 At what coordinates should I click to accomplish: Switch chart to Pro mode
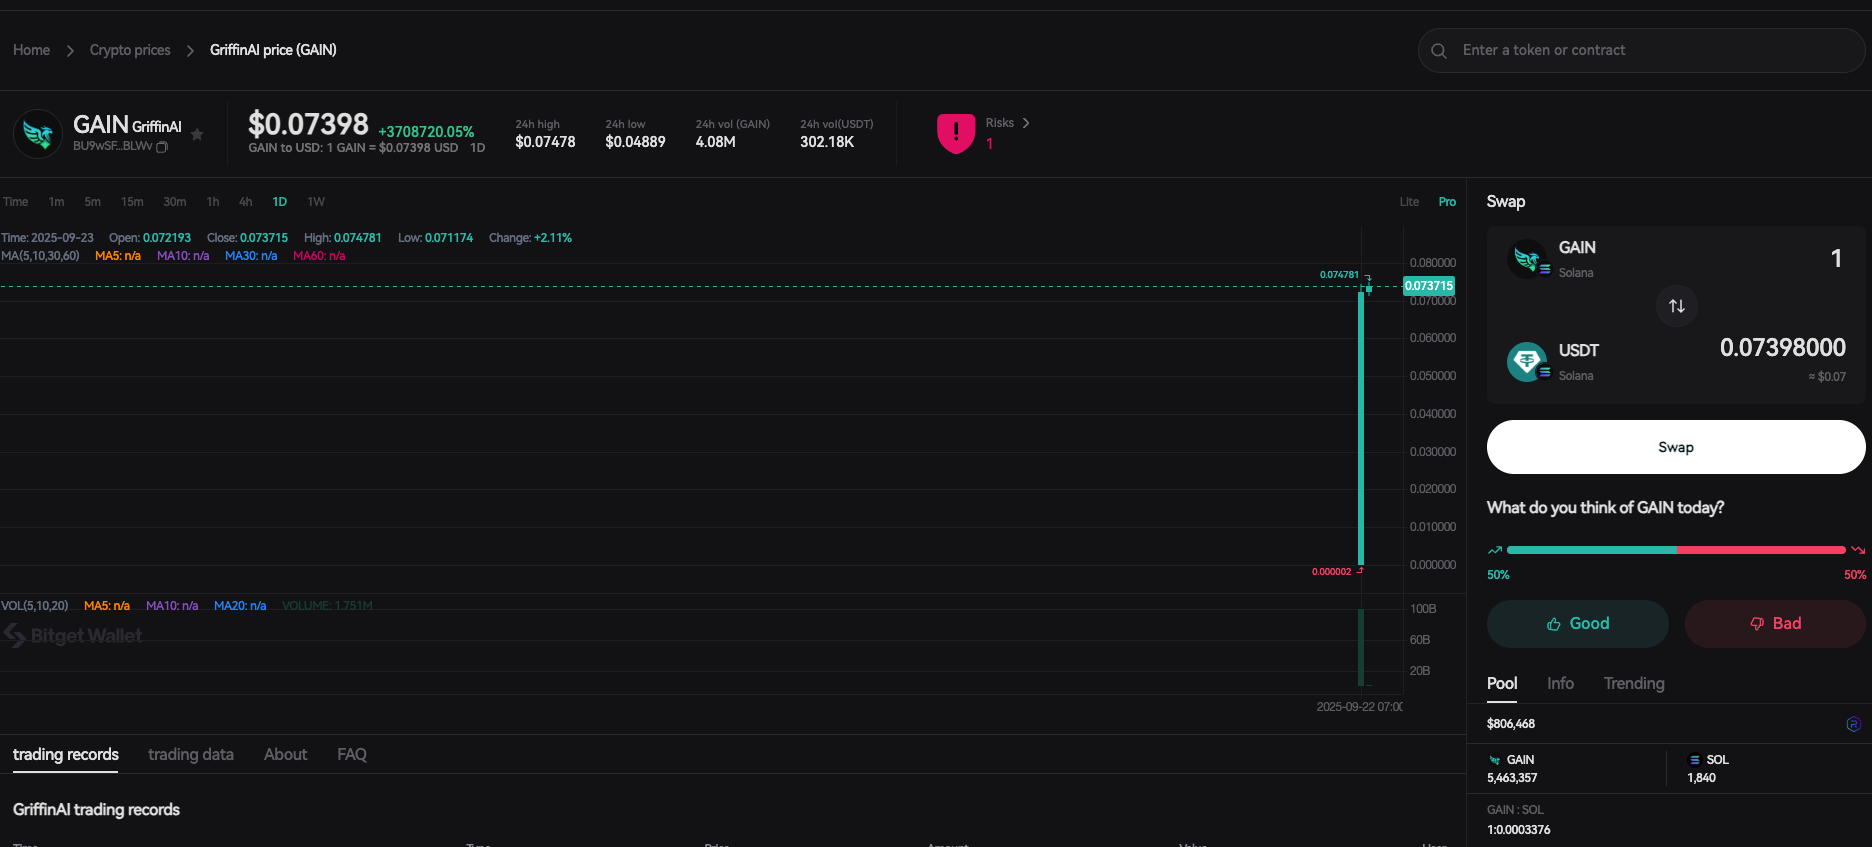pos(1447,202)
